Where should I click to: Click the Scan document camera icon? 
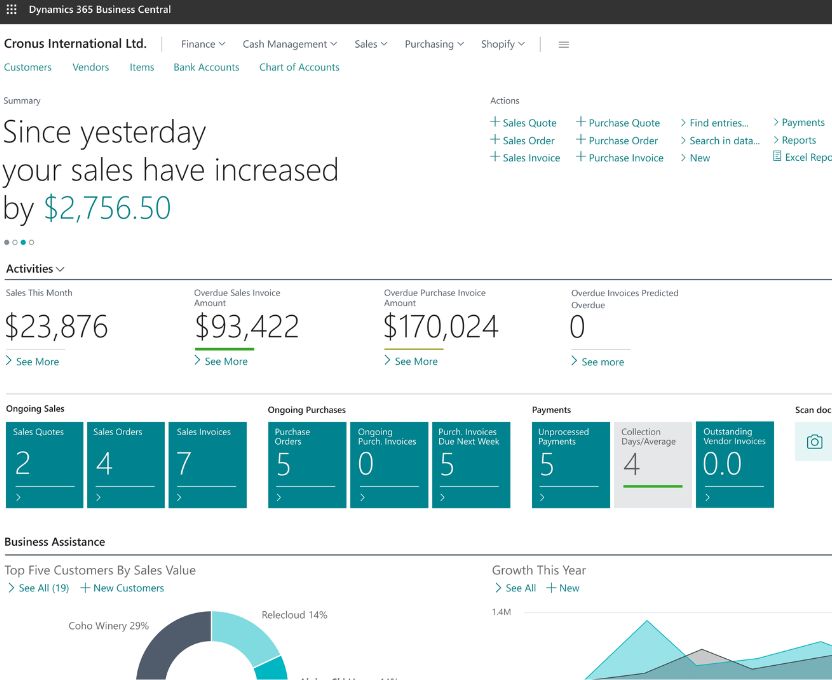point(814,441)
